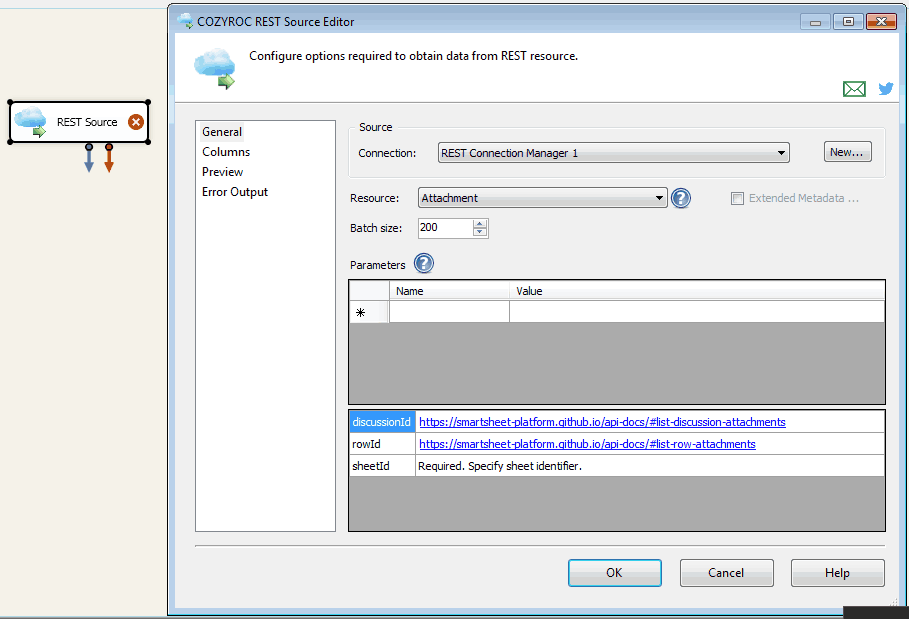
Task: Click the title bar REST Source Editor icon
Action: (x=186, y=21)
